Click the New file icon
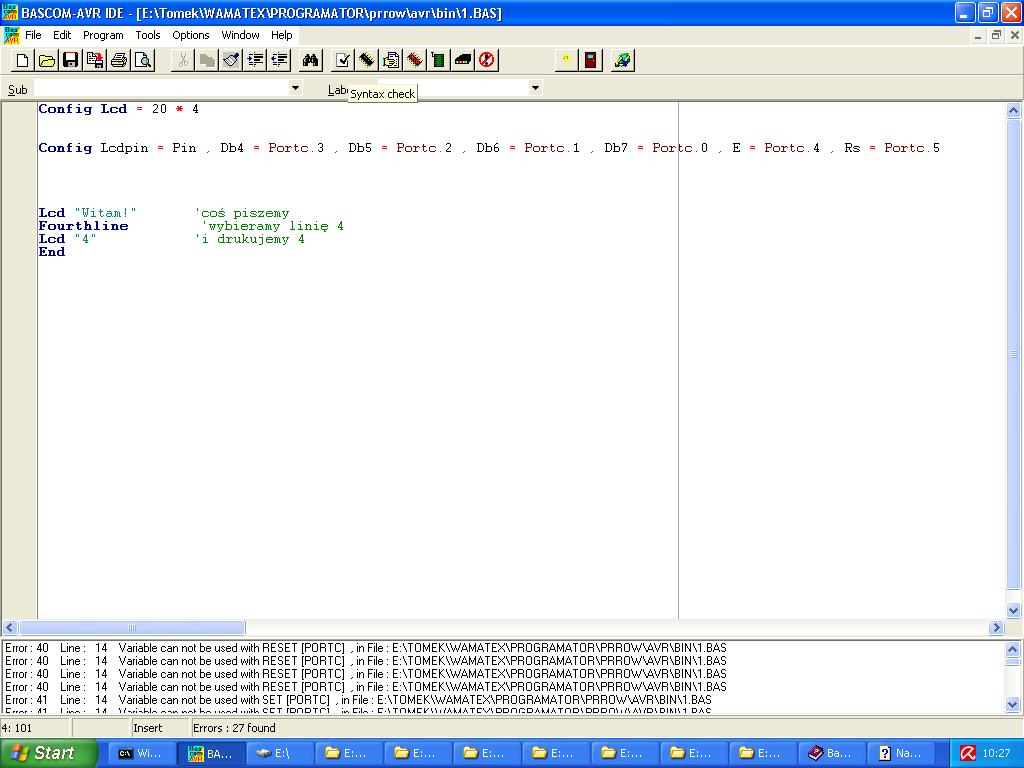Viewport: 1024px width, 768px height. click(23, 61)
